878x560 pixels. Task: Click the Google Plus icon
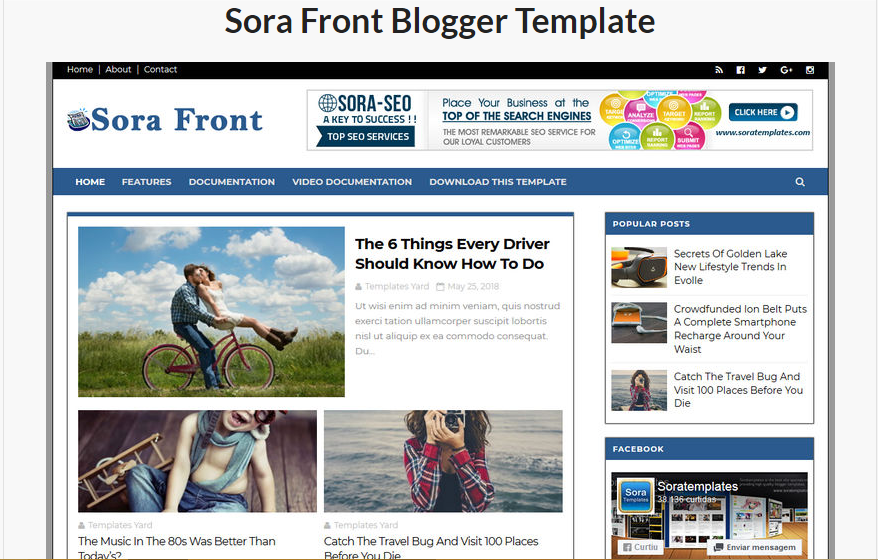pyautogui.click(x=786, y=70)
